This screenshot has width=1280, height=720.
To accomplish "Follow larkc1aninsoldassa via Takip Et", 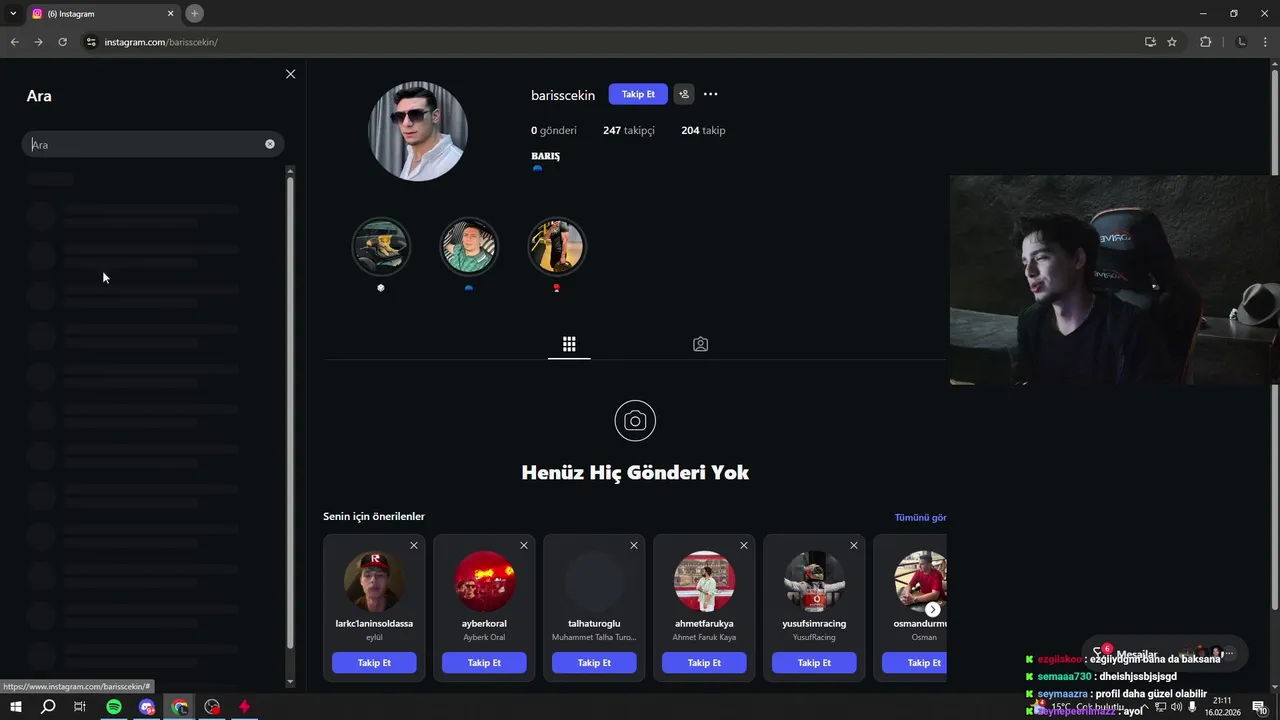I will click(374, 662).
